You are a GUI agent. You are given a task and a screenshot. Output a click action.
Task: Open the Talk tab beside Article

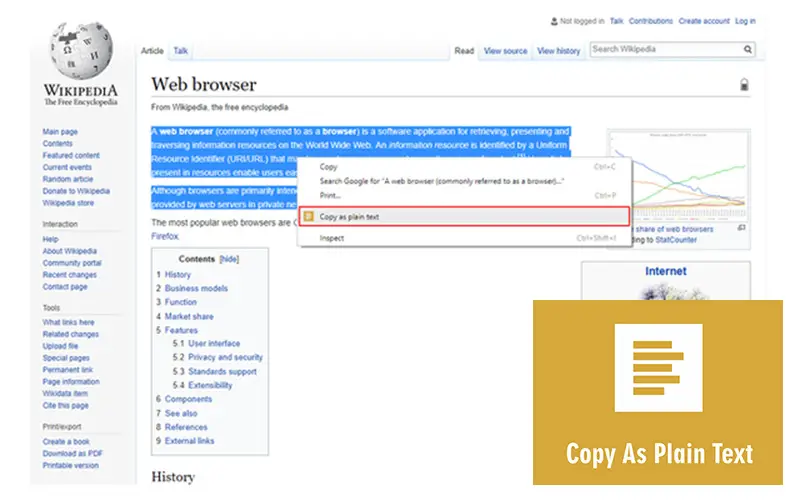click(x=181, y=51)
